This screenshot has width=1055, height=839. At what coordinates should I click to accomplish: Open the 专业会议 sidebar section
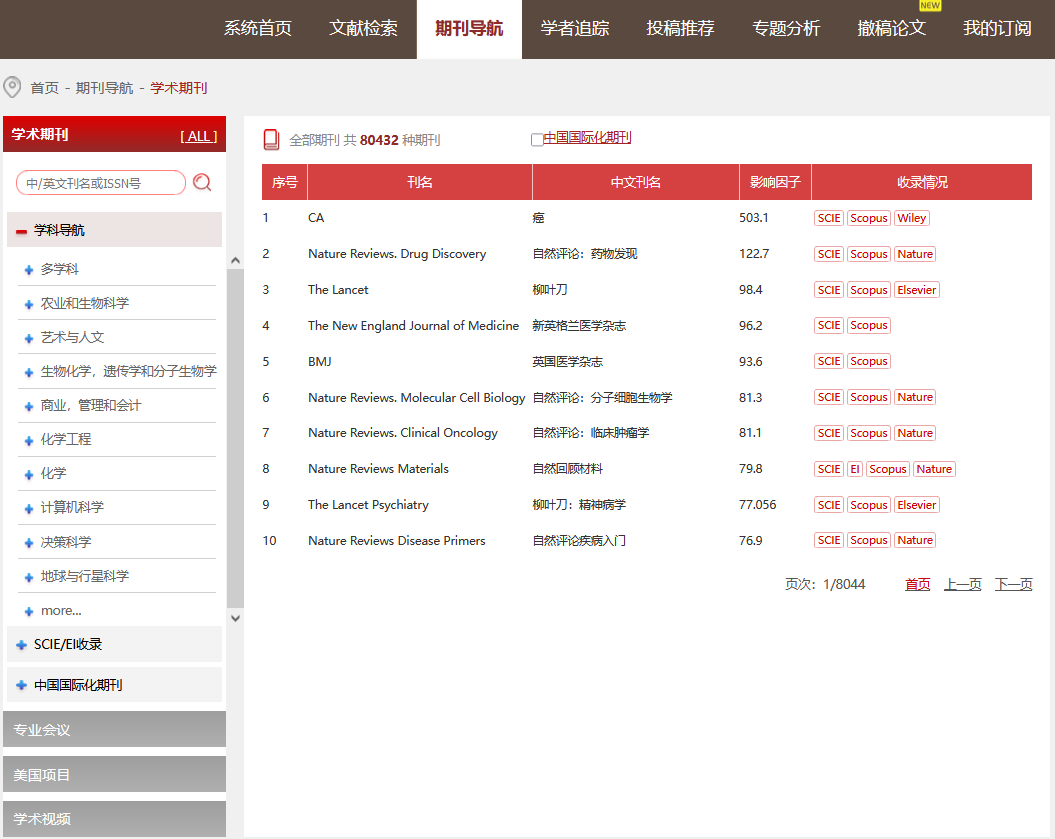click(x=114, y=729)
